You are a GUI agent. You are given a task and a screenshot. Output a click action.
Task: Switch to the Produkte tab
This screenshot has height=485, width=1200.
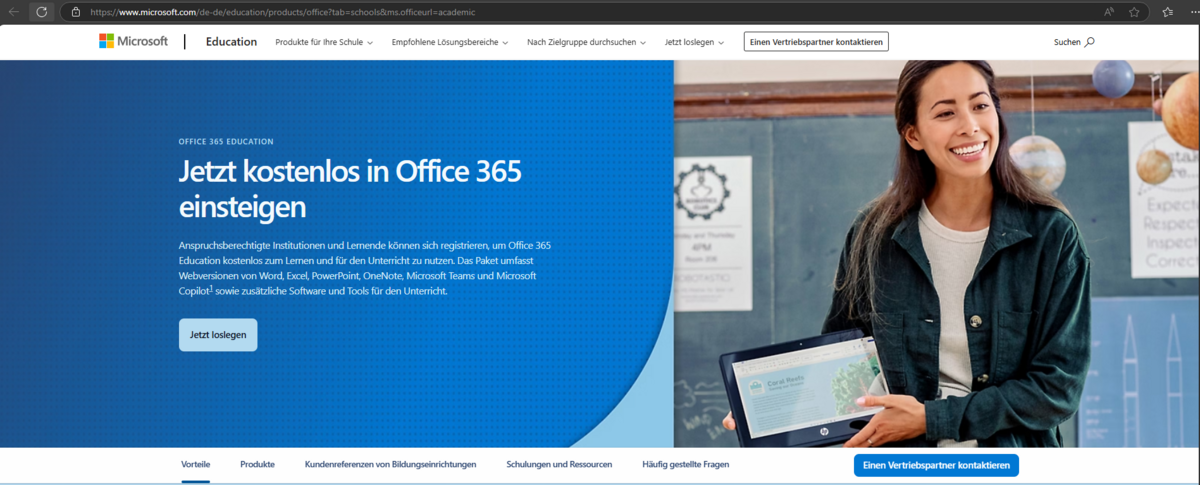[x=257, y=464]
